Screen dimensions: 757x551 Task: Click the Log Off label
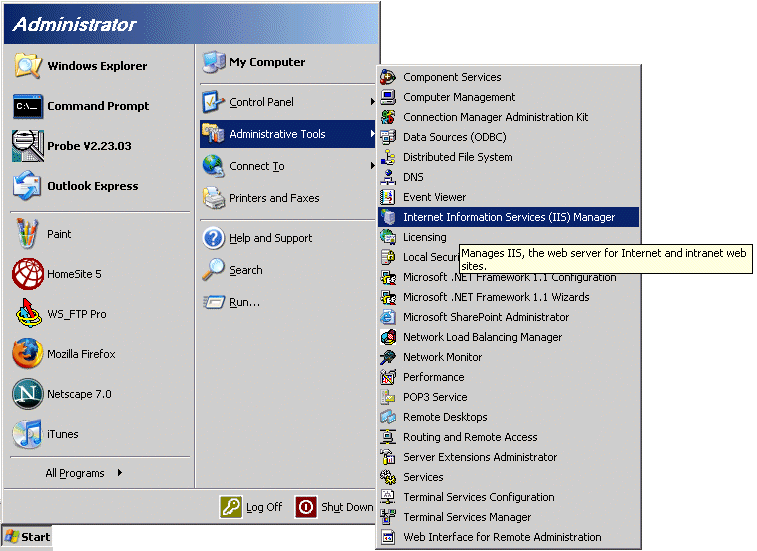pos(264,507)
